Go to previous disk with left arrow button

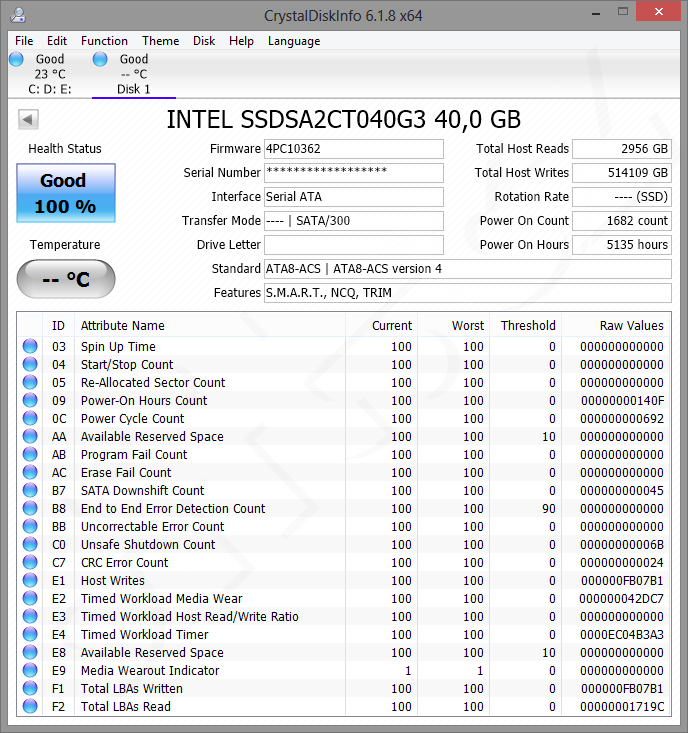[x=28, y=120]
